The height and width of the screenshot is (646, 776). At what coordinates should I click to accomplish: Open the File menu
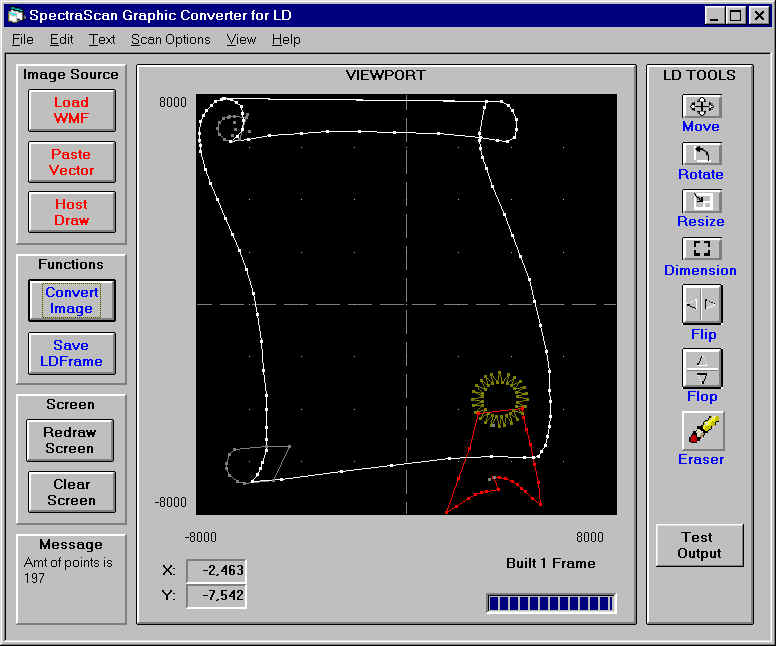click(23, 40)
